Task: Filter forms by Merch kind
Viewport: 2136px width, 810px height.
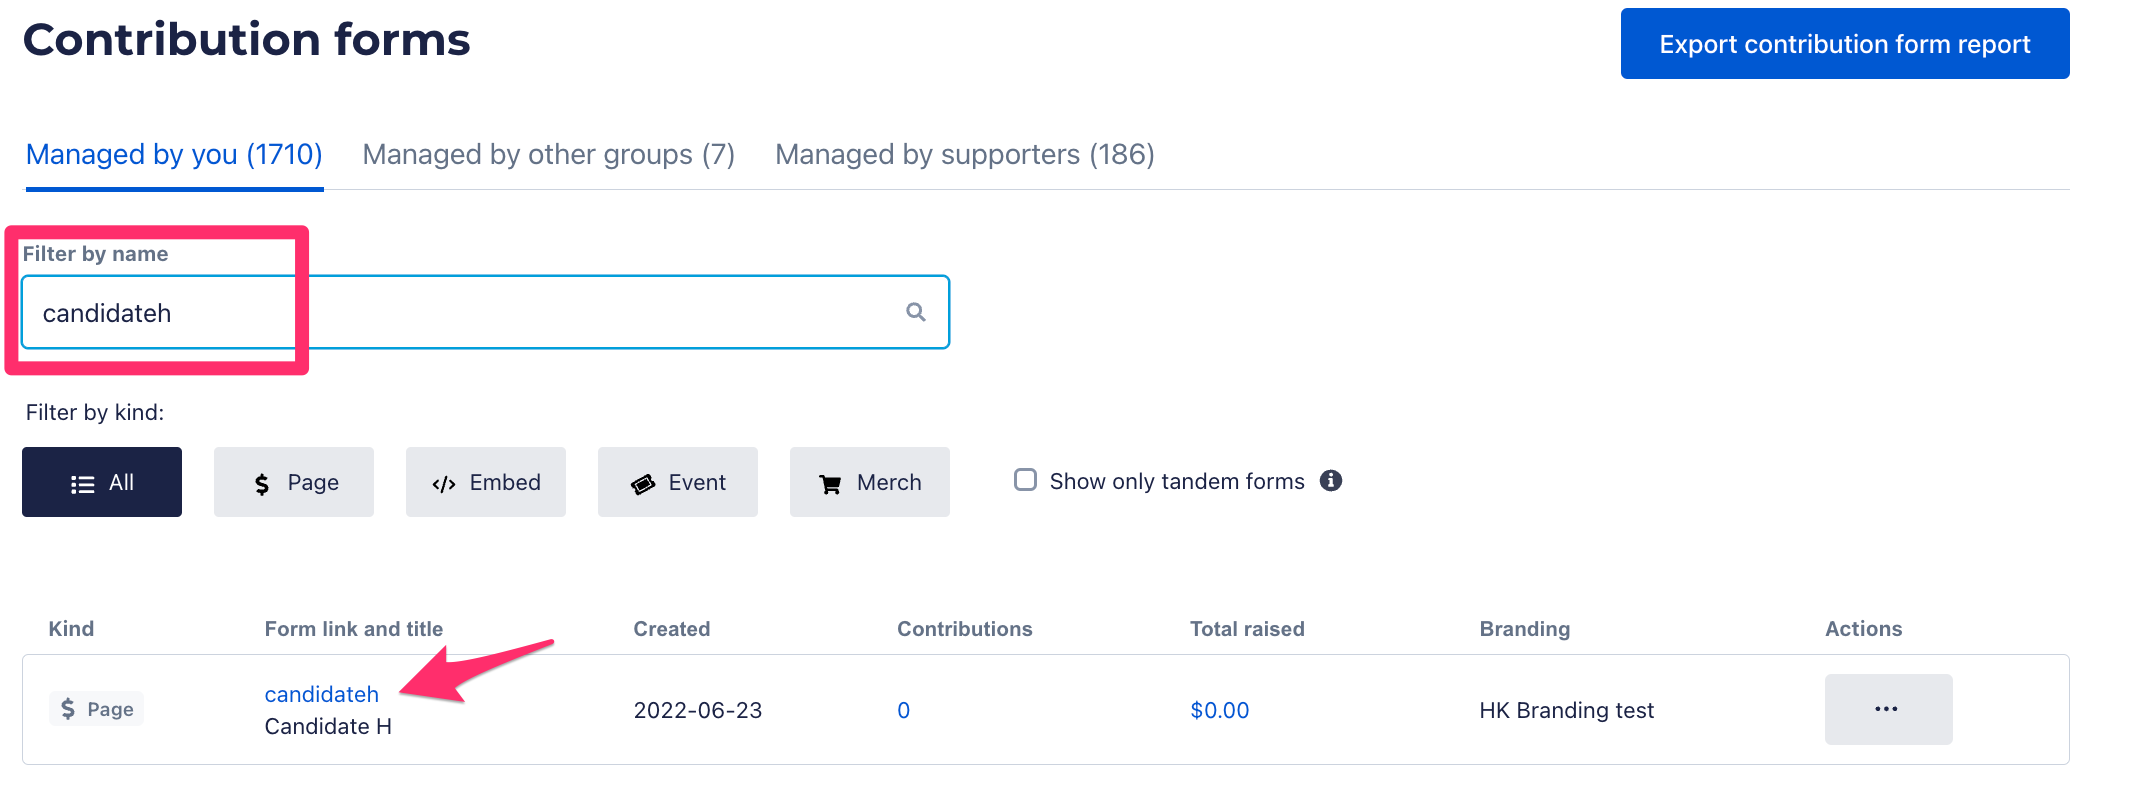Action: (870, 482)
